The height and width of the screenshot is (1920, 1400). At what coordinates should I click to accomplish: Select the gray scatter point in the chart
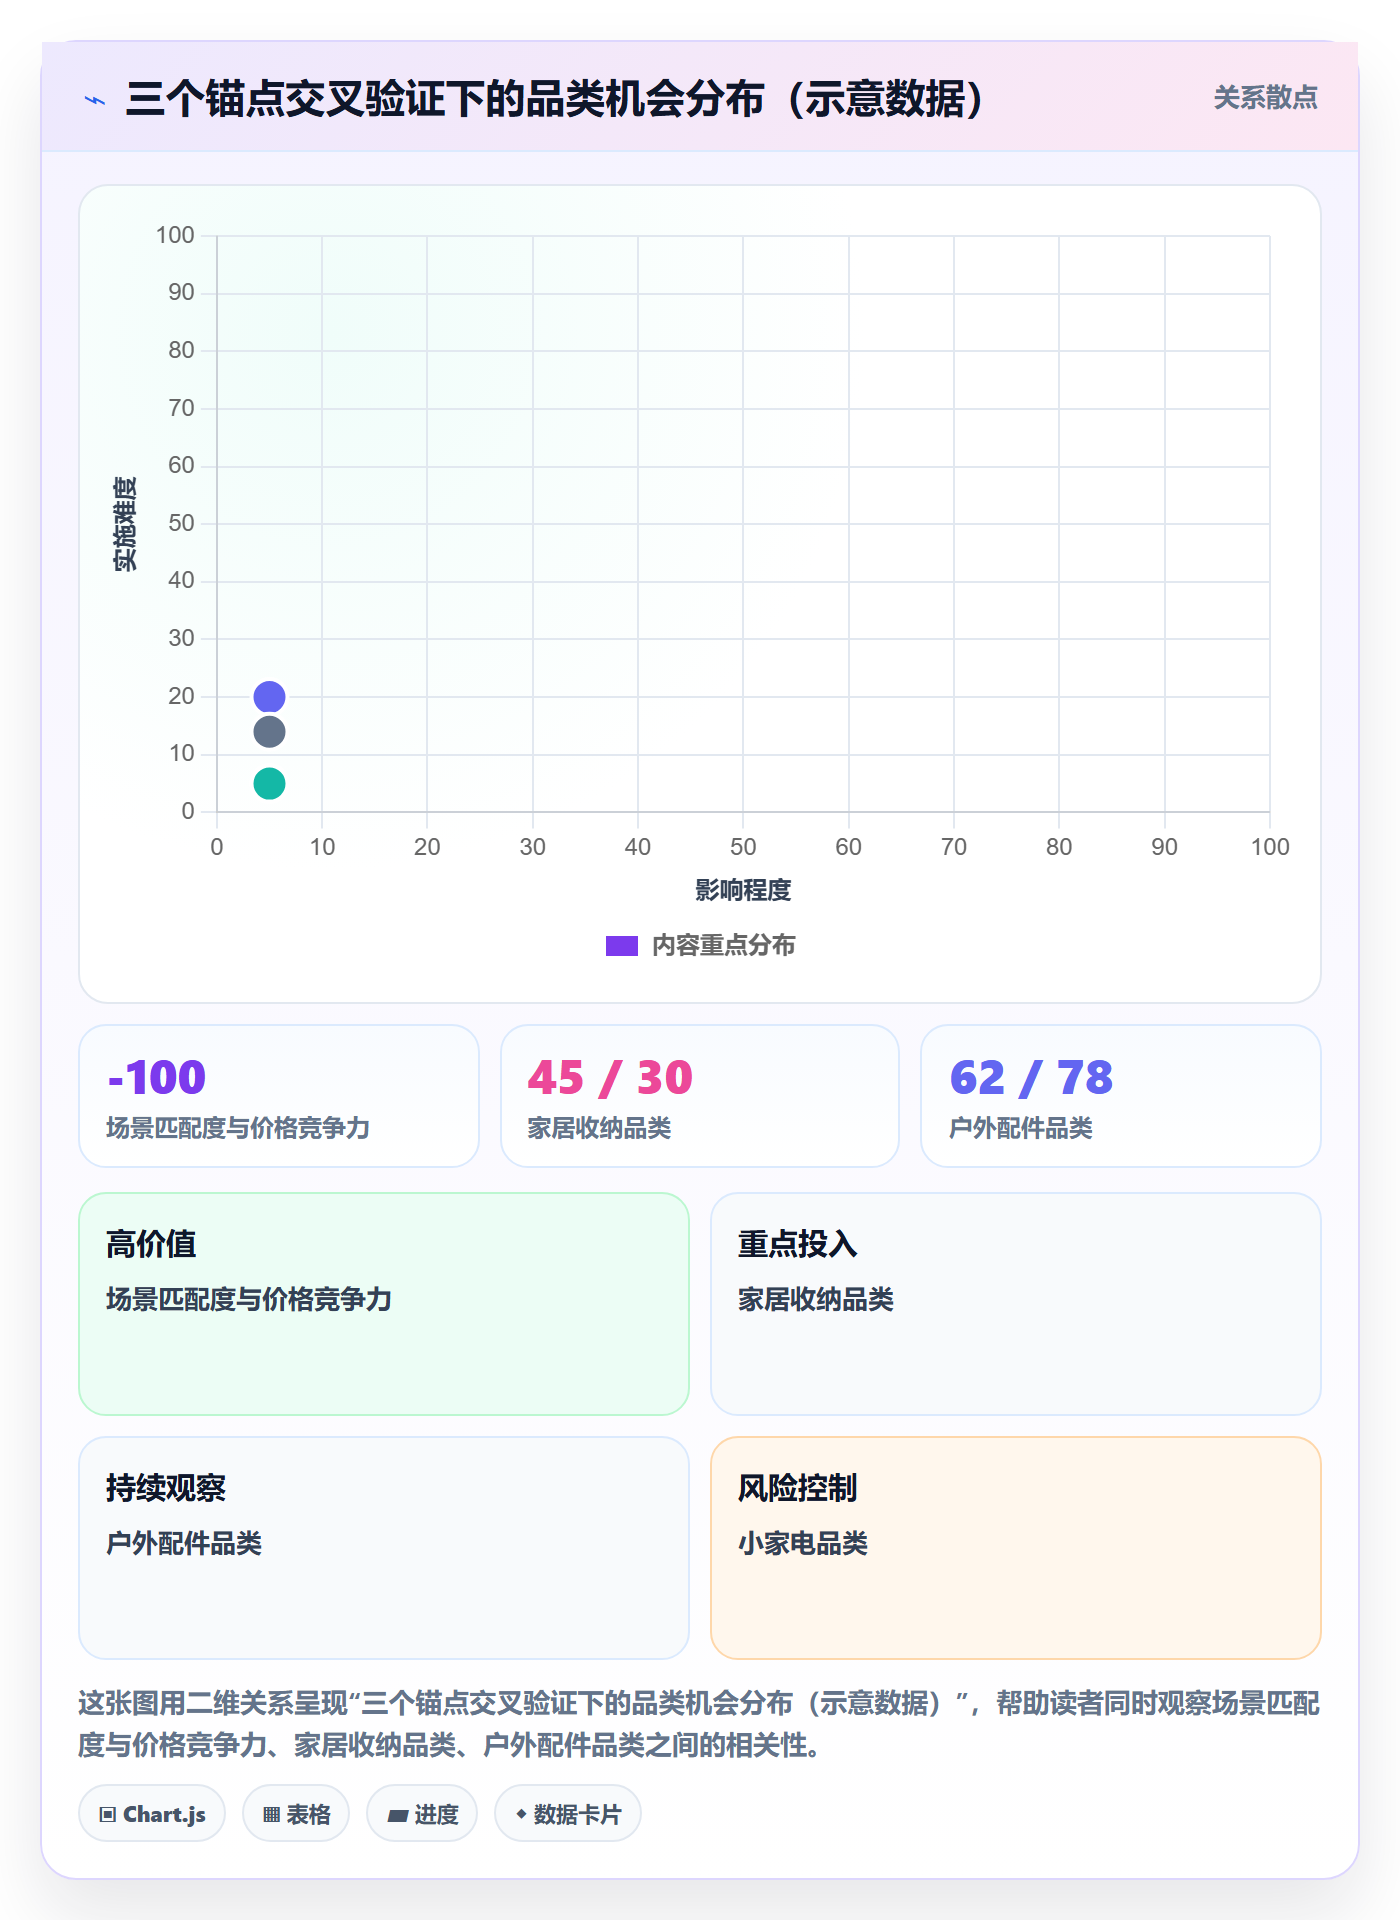click(x=269, y=732)
